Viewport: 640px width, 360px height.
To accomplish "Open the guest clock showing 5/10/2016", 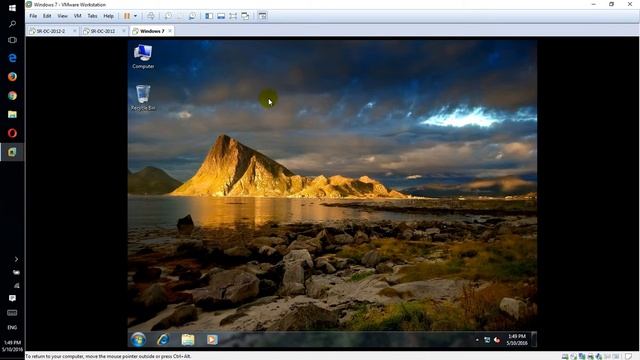I will coord(517,340).
